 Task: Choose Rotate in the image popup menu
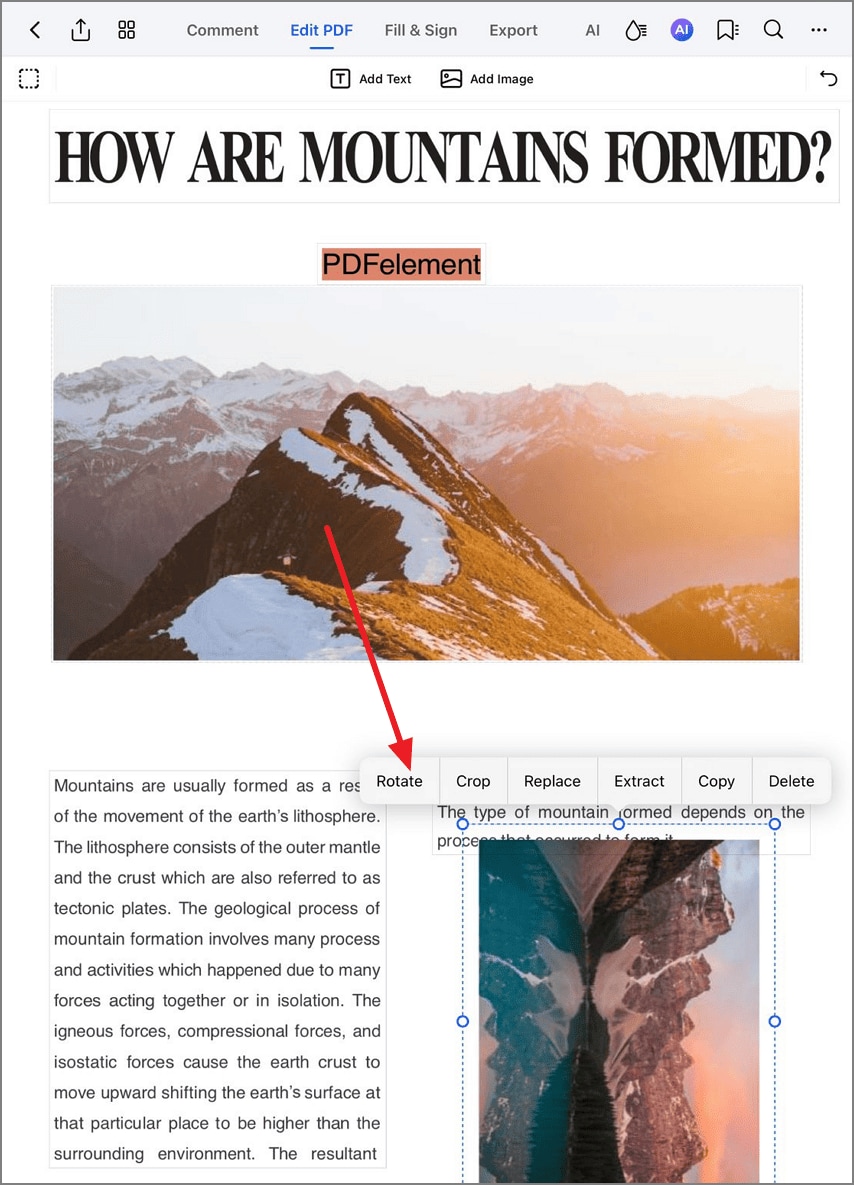pos(399,781)
